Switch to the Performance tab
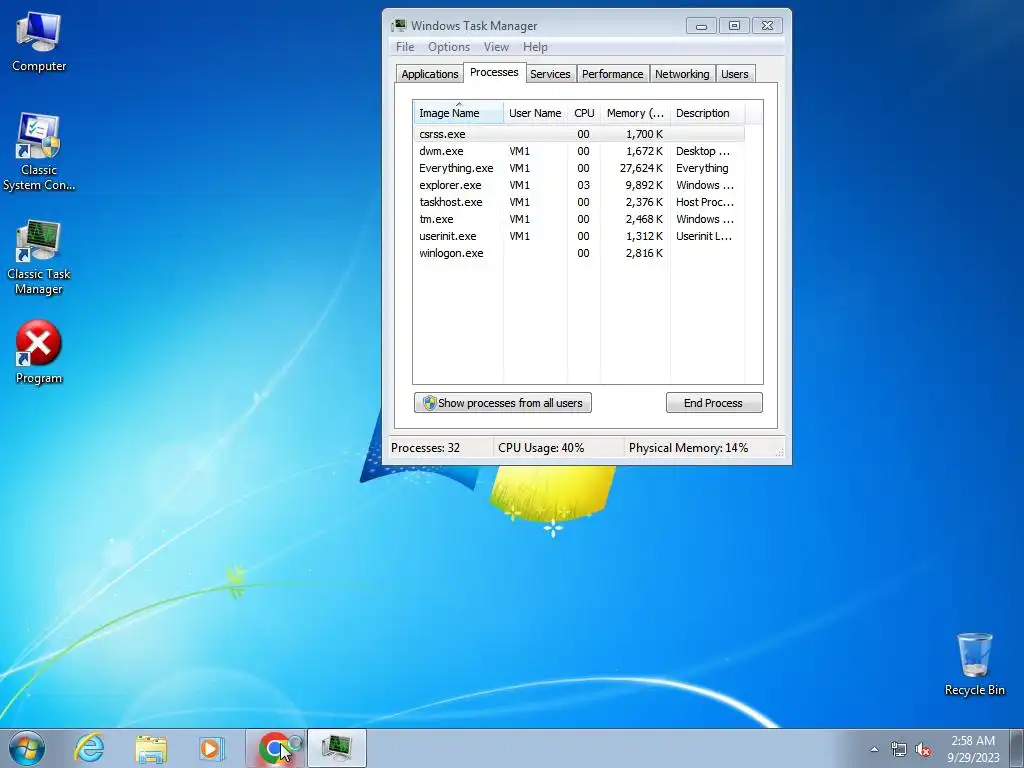Screen dimensions: 1024x768 point(613,74)
